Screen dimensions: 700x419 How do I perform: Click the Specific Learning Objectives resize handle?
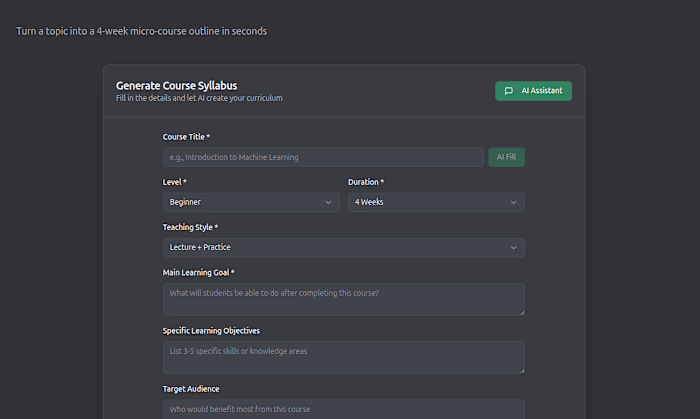521,370
